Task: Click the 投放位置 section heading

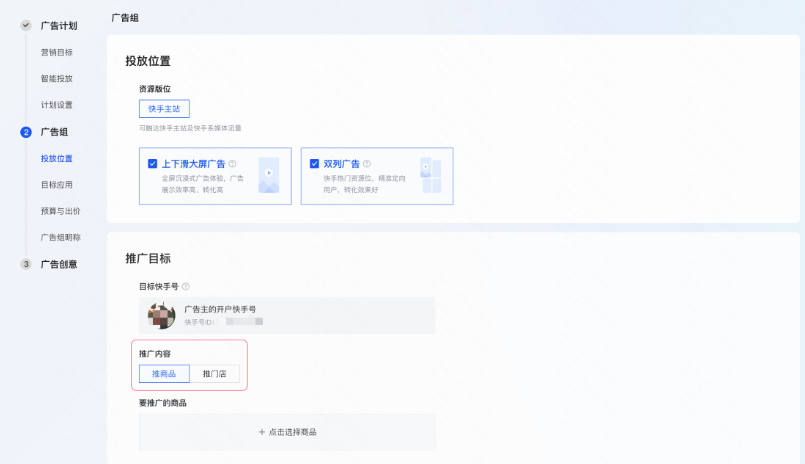Action: (x=148, y=61)
